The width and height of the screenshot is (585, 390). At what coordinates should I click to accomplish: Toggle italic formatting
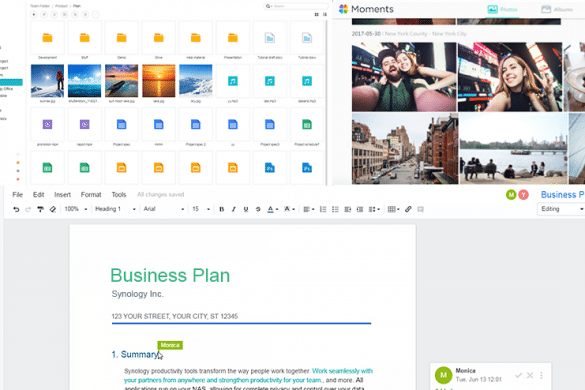pyautogui.click(x=234, y=209)
